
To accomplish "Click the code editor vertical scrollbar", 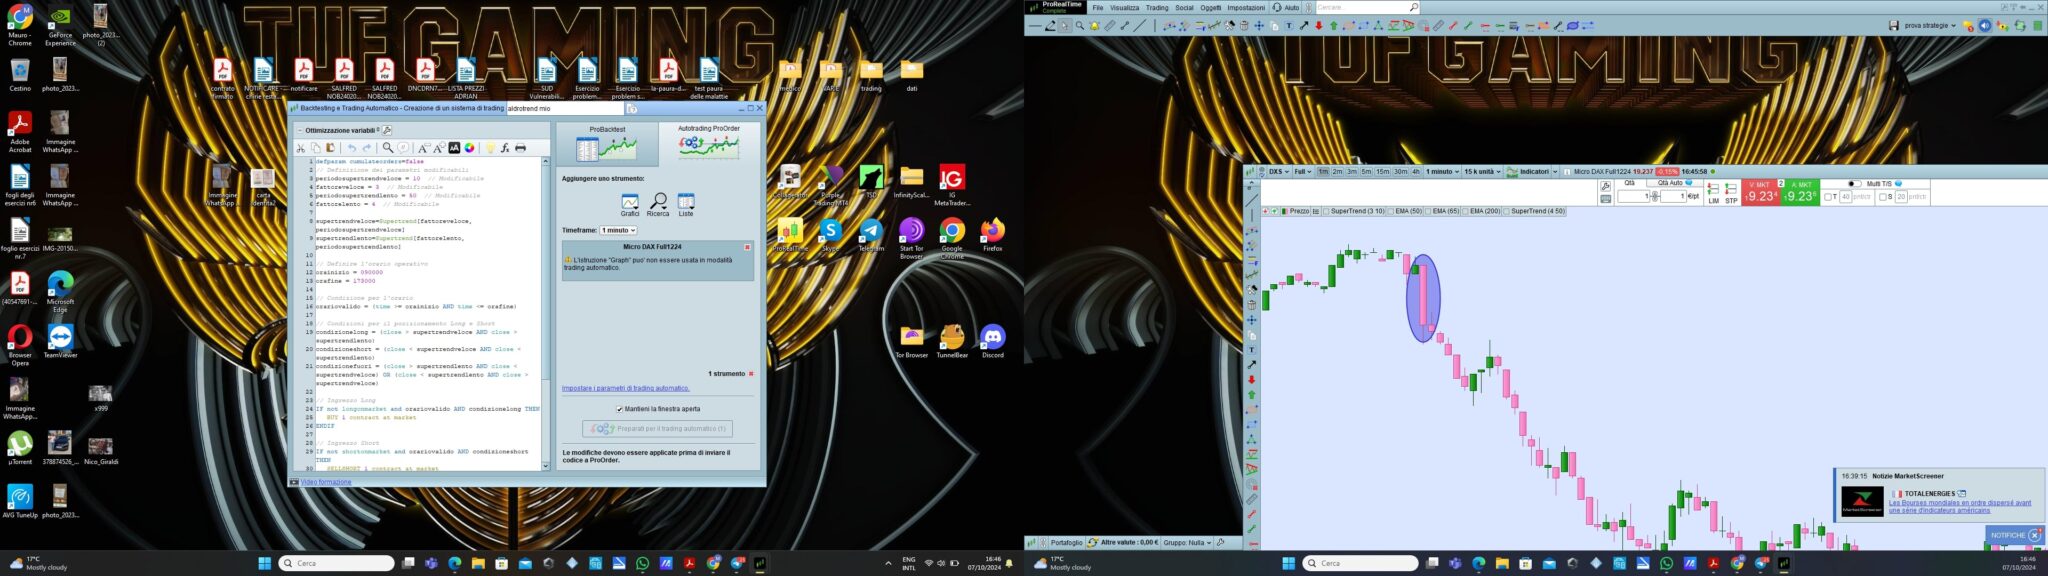I will coord(545,313).
